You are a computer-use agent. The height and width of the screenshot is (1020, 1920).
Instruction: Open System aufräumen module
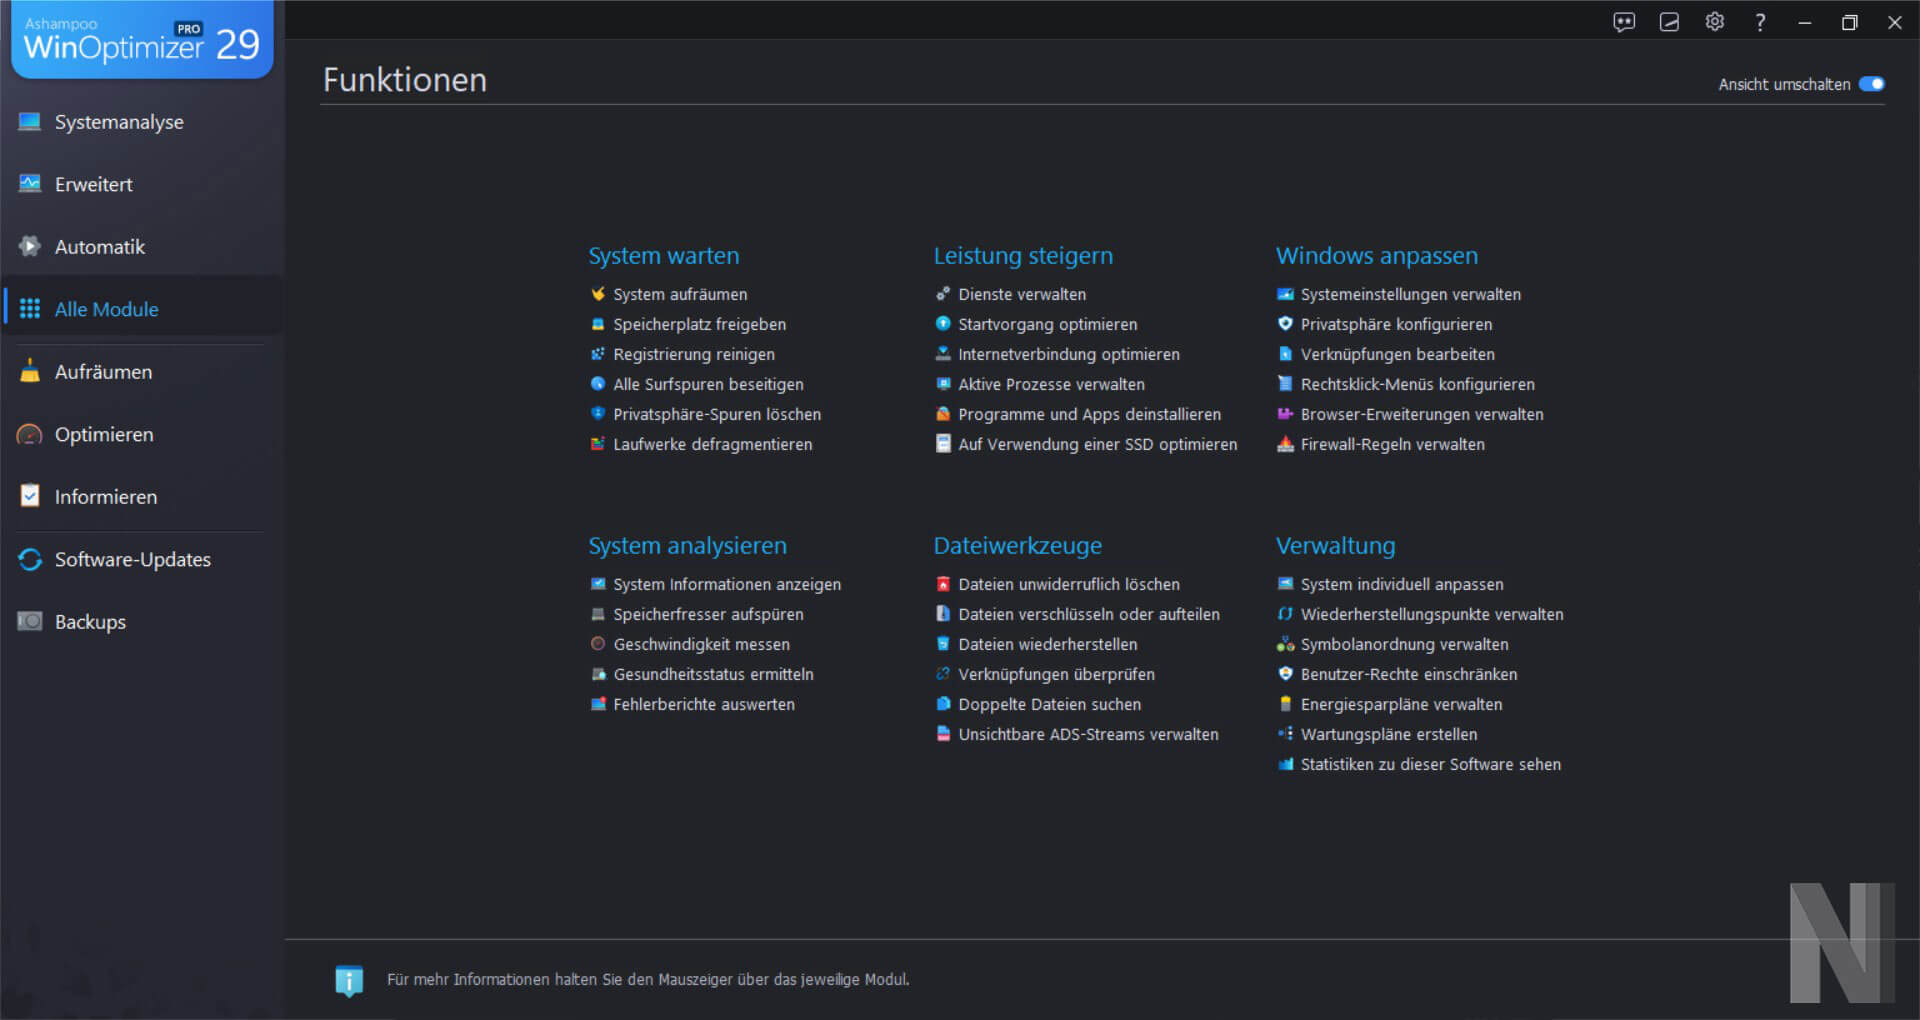[x=680, y=294]
